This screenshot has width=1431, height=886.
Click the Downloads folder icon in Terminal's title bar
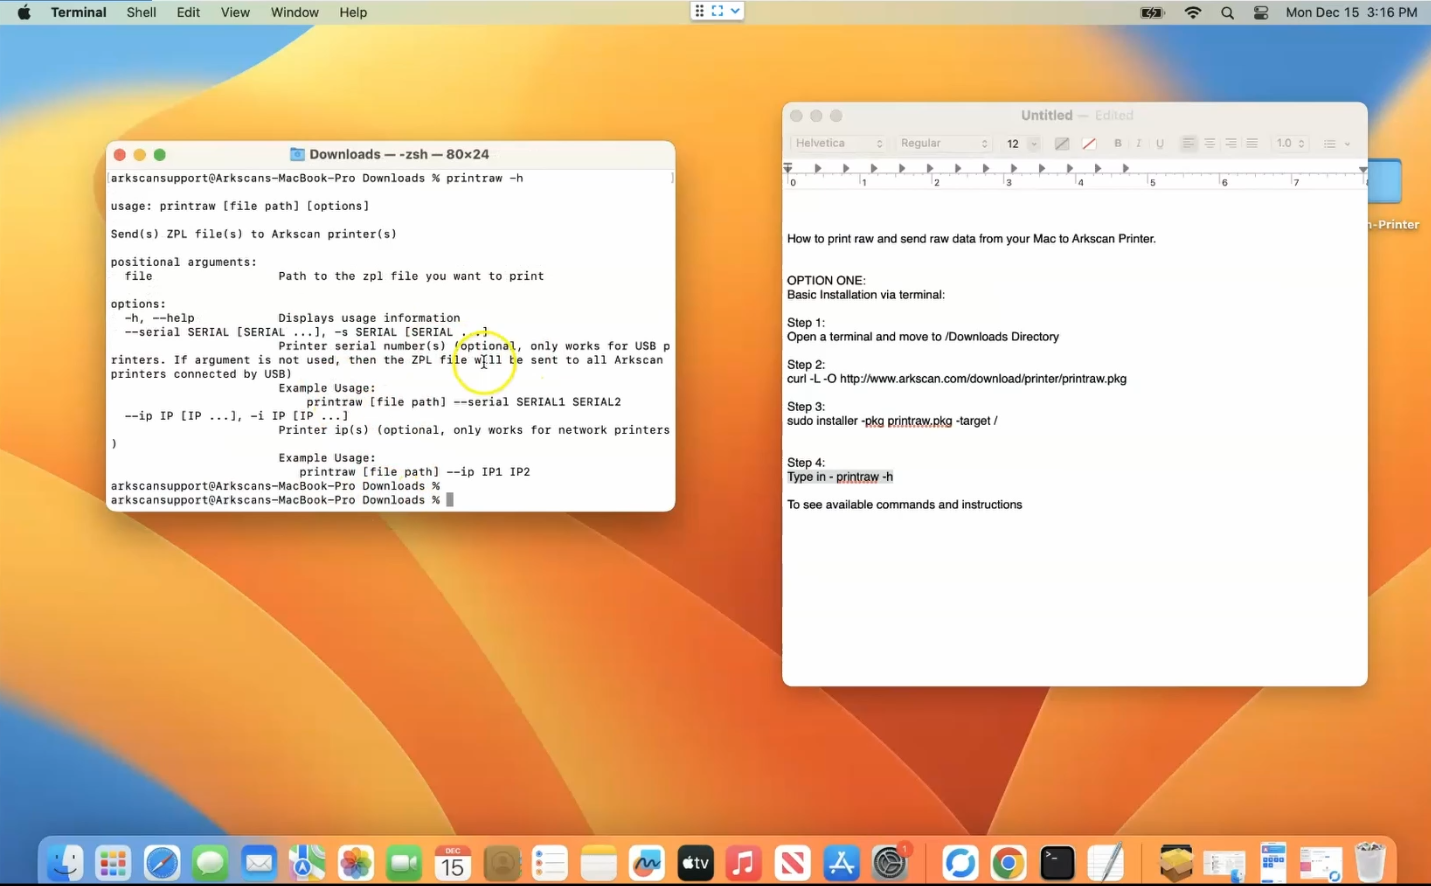point(297,154)
